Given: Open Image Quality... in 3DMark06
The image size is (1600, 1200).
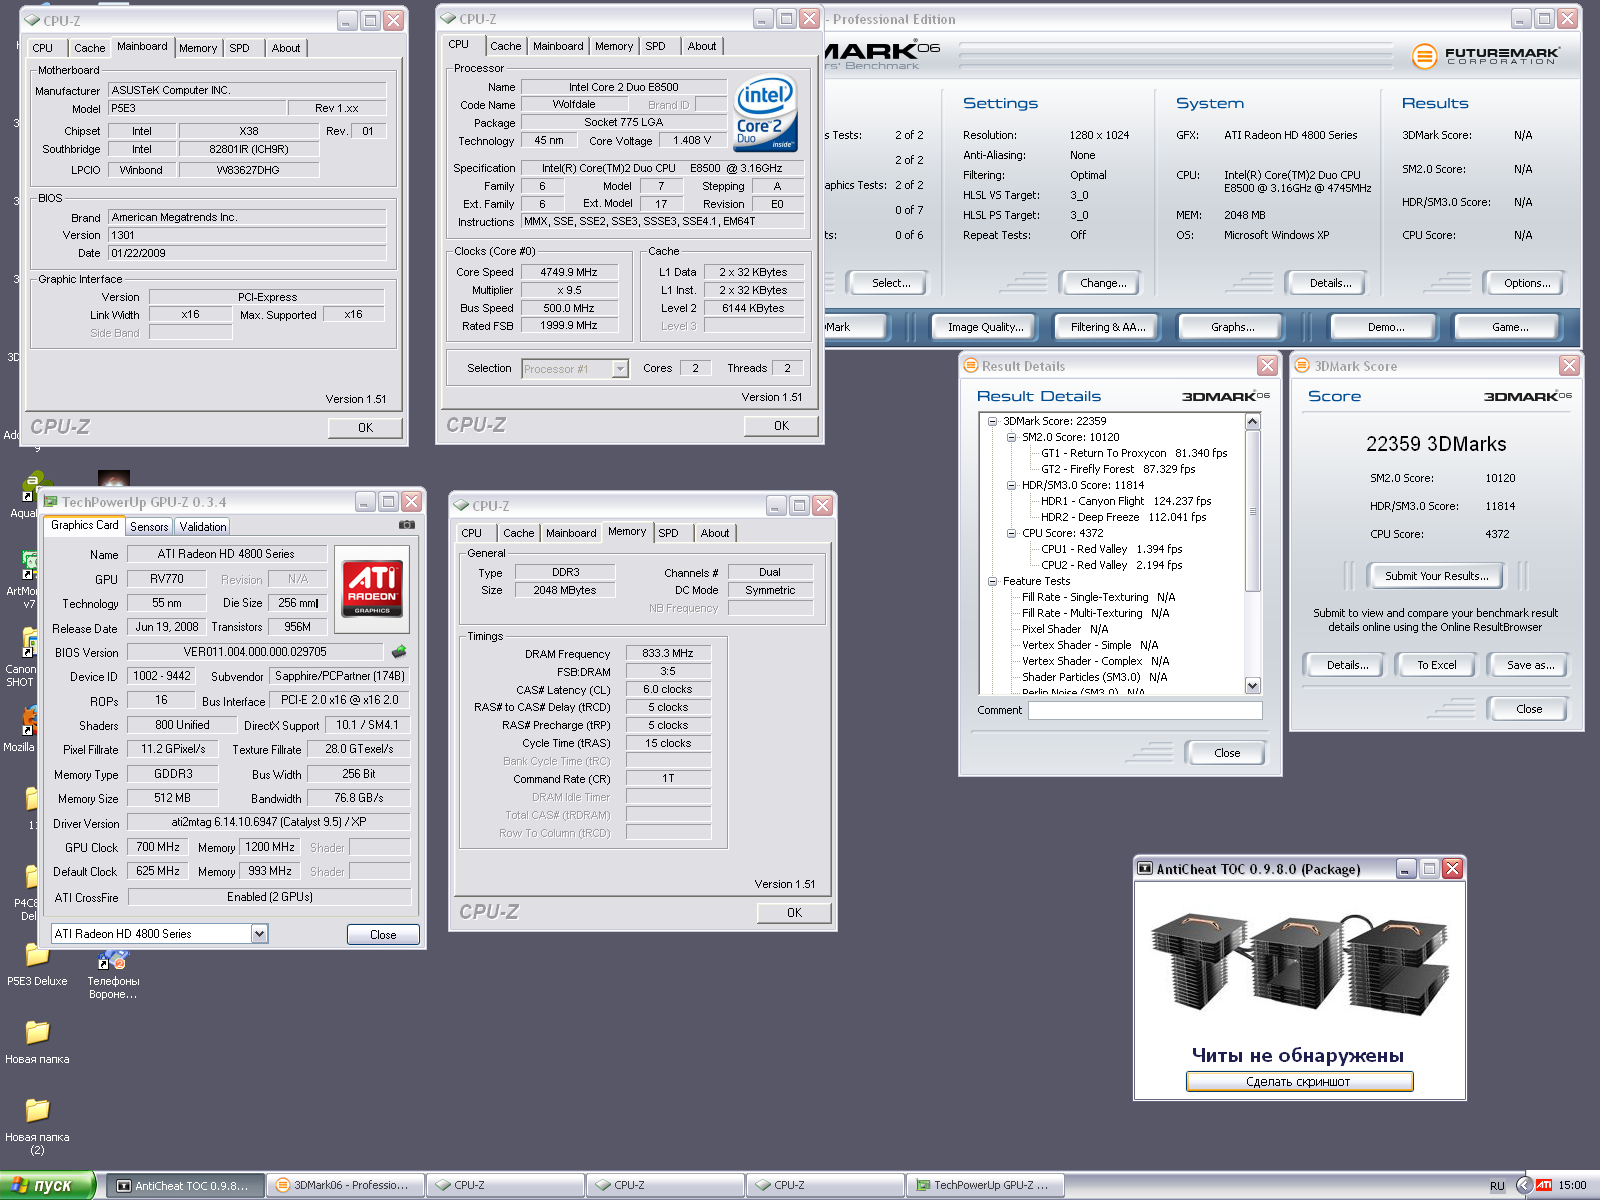Looking at the screenshot, I should (985, 327).
